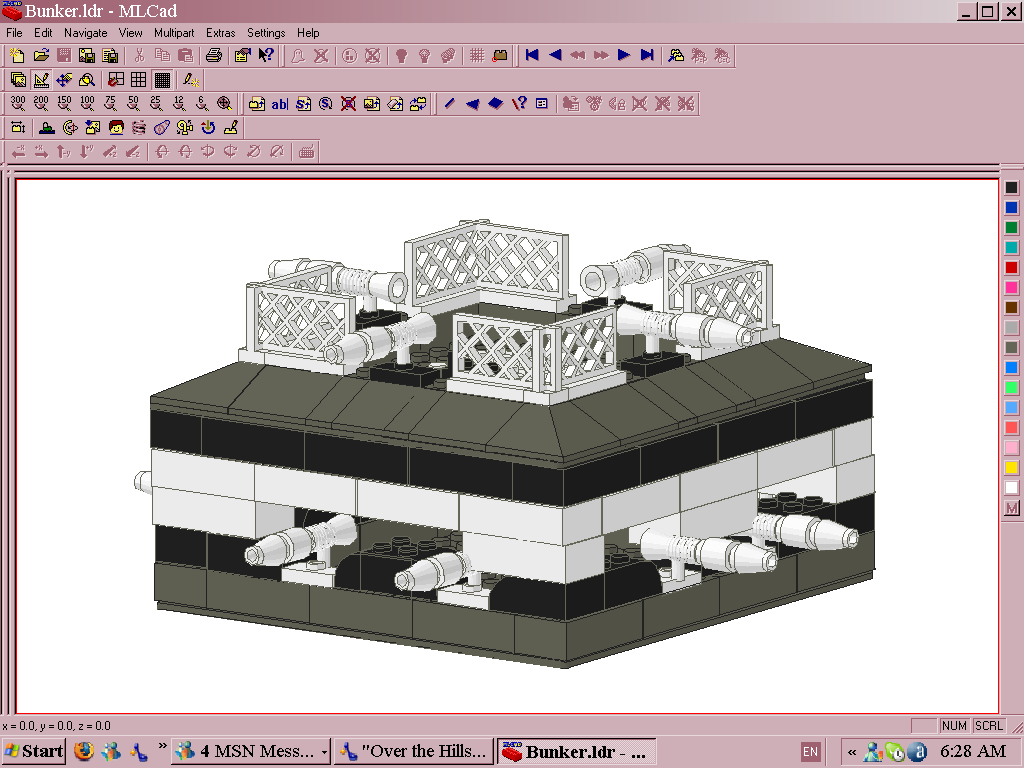
Task: Pick the black color swatch
Action: point(1012,188)
